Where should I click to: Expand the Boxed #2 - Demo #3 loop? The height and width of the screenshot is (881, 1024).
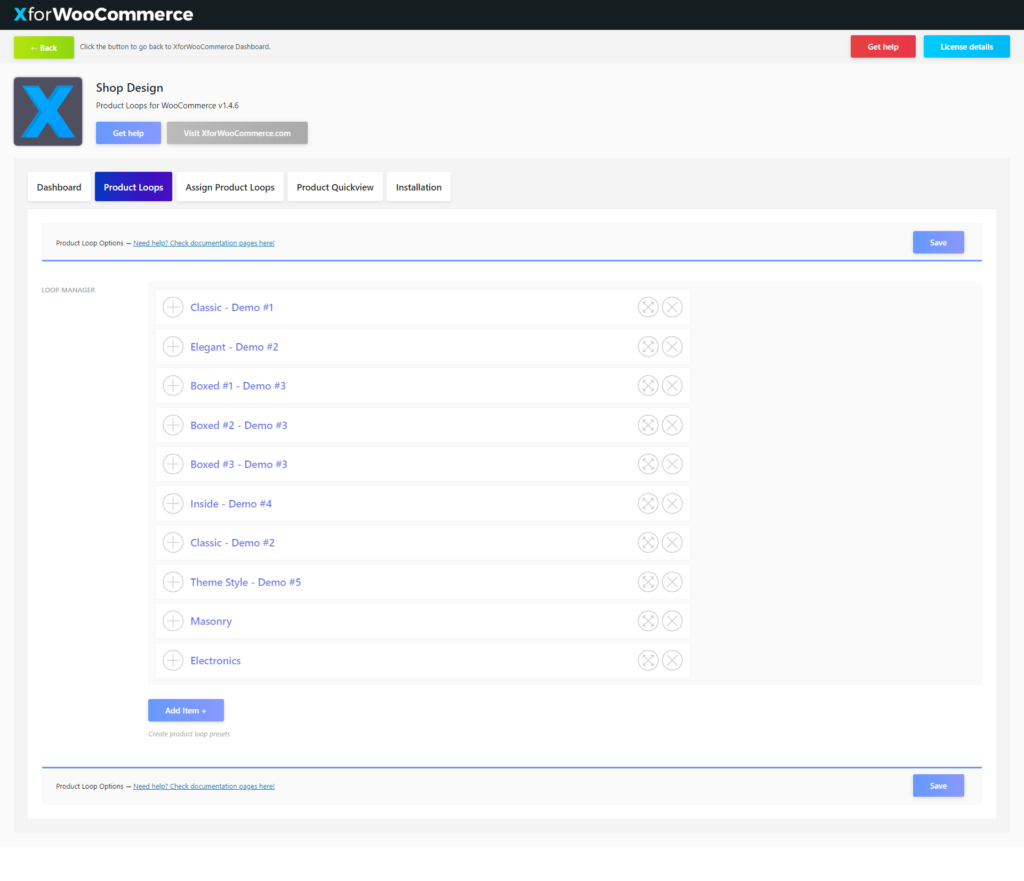(173, 425)
